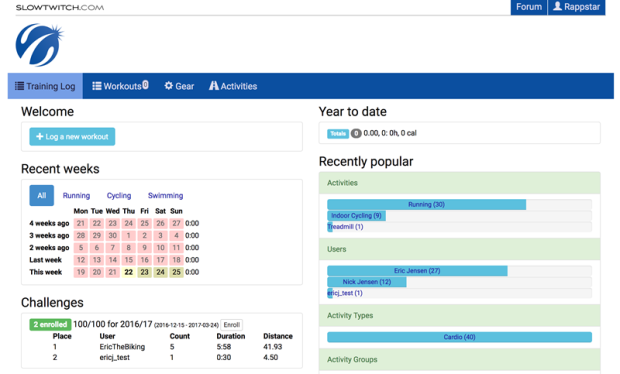Select the All filter pill
Screen dimensions: 620x374
click(x=42, y=195)
